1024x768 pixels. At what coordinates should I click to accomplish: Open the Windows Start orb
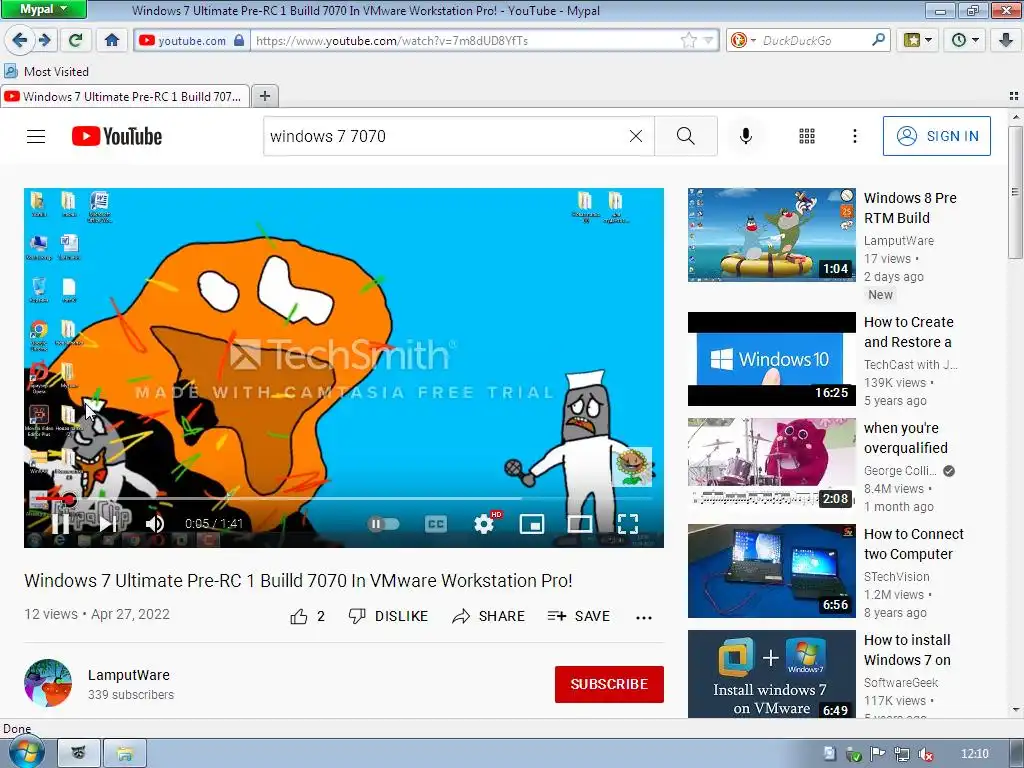pyautogui.click(x=26, y=752)
